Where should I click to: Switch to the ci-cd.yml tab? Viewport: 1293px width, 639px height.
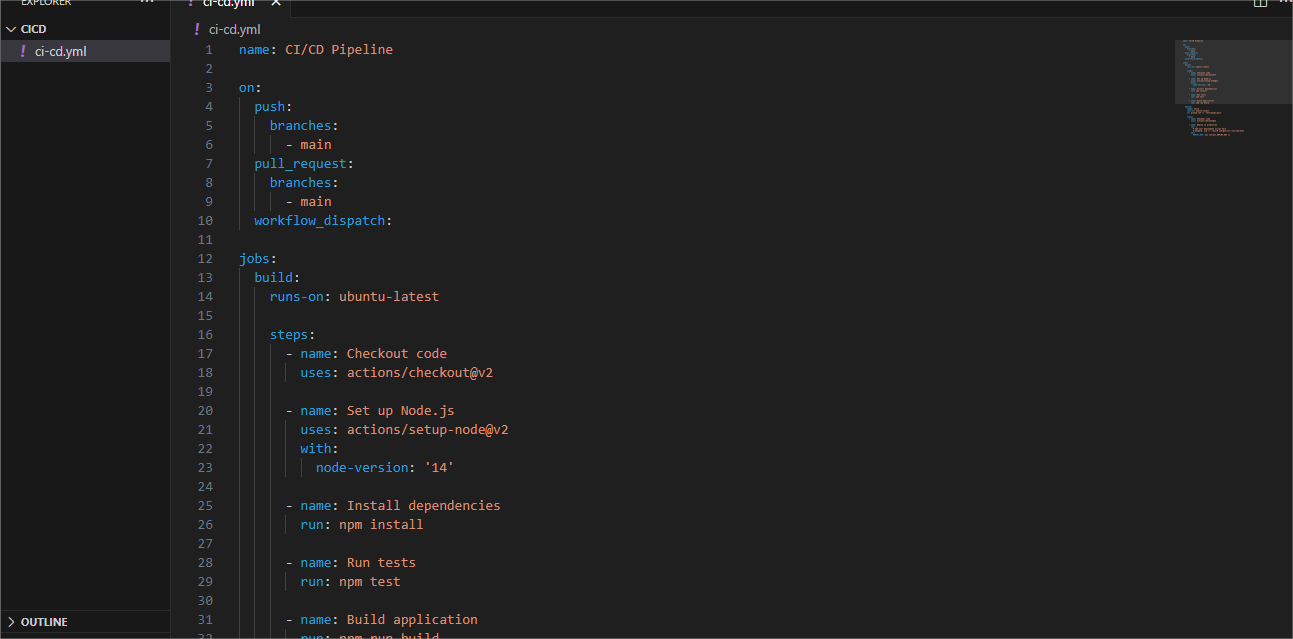[228, 4]
